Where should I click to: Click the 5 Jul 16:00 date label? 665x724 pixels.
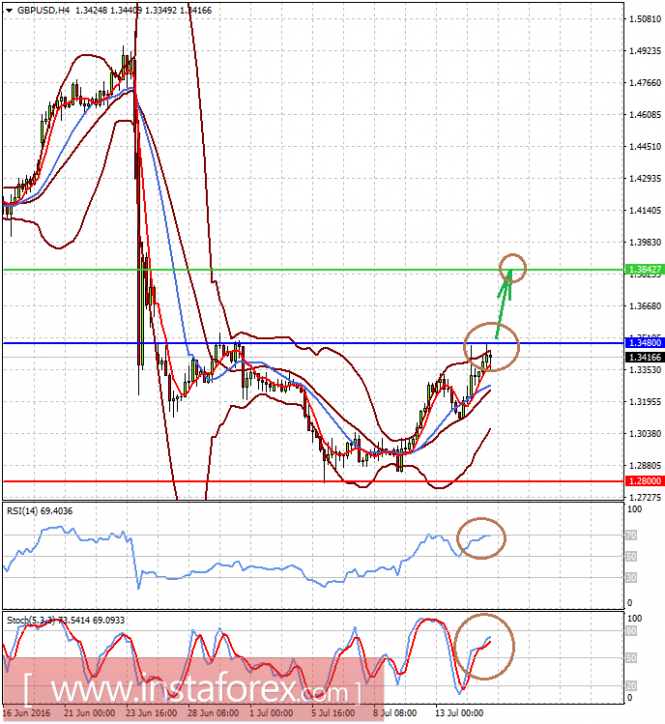coord(333,713)
